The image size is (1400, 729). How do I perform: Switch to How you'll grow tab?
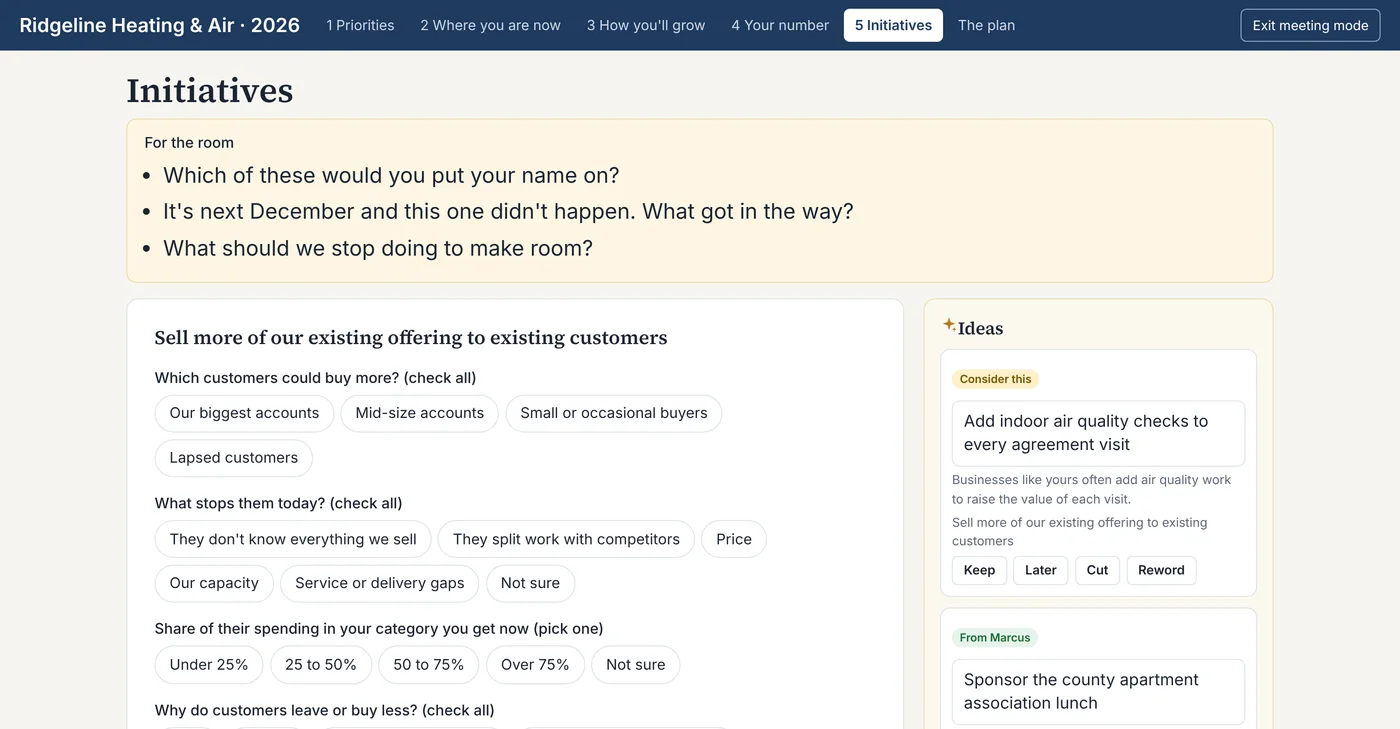pyautogui.click(x=646, y=25)
